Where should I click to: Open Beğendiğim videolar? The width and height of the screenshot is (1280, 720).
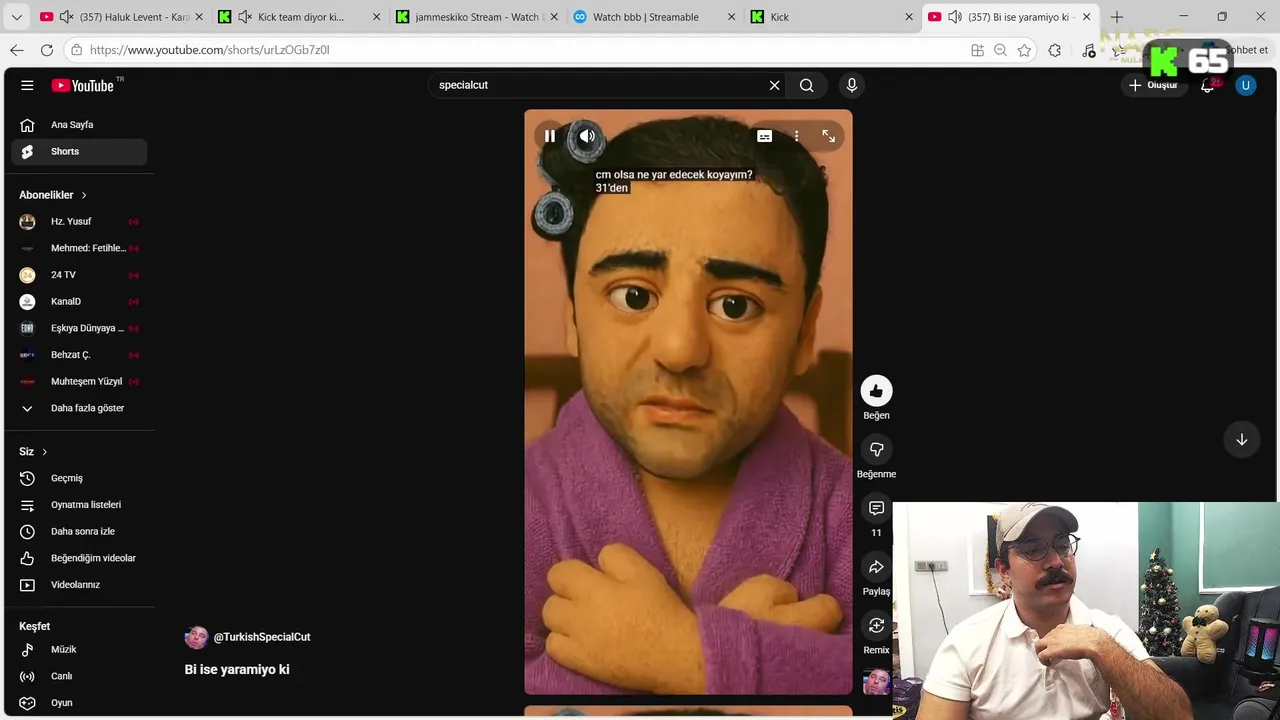coord(79,558)
